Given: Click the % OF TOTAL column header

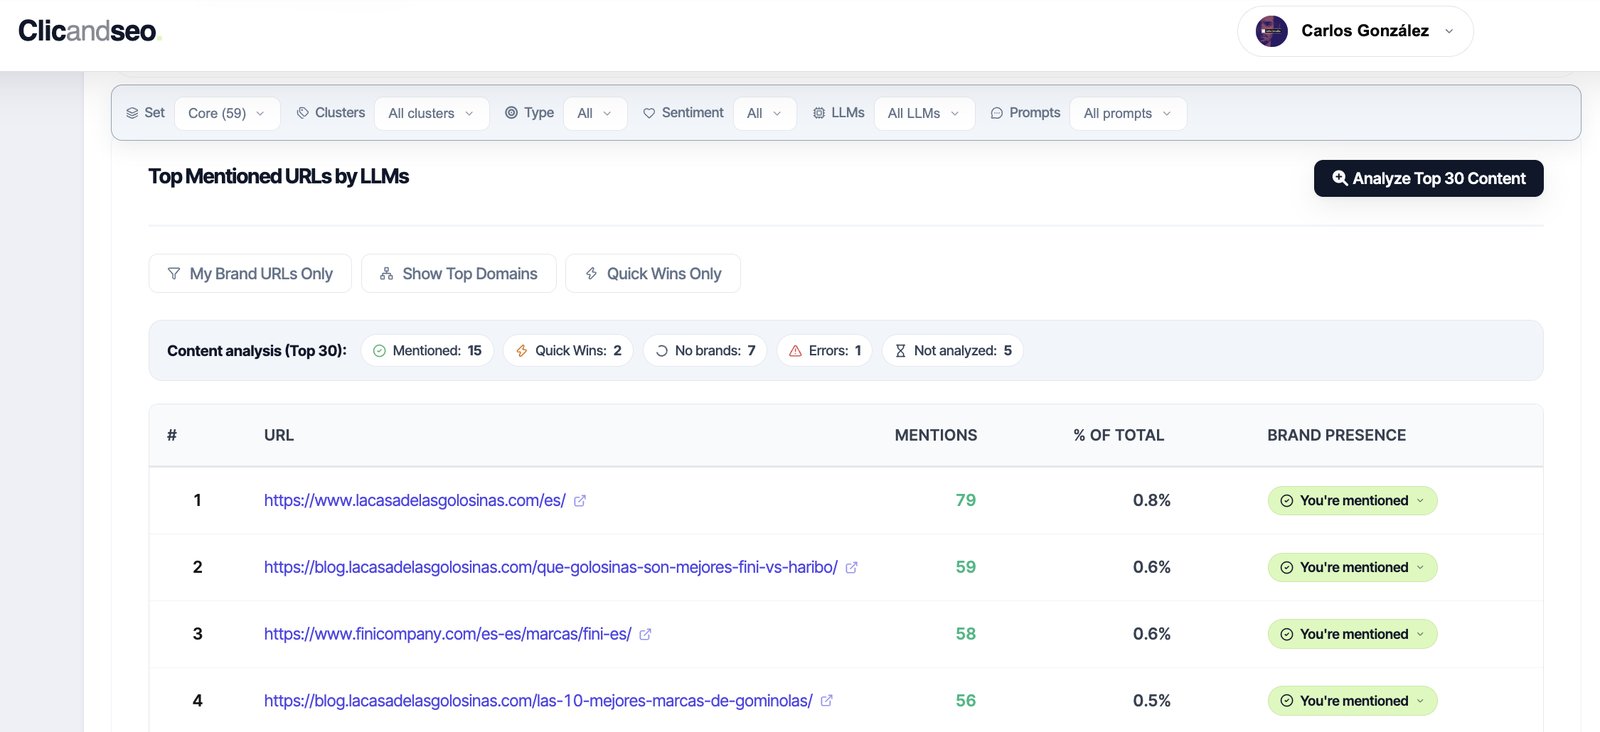Looking at the screenshot, I should [x=1119, y=435].
